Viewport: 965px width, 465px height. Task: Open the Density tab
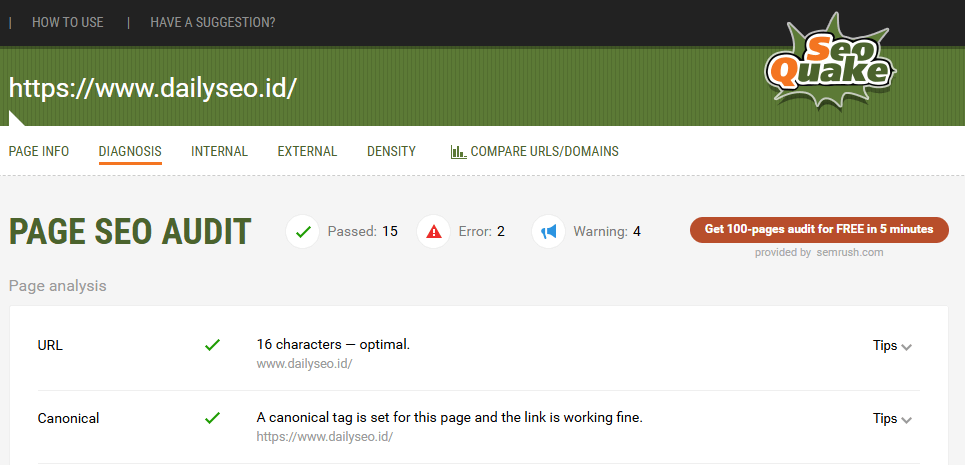pos(391,151)
